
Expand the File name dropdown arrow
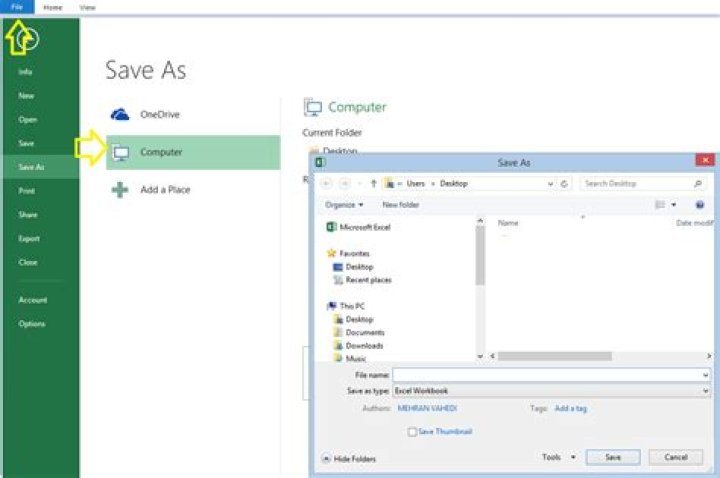pos(705,375)
